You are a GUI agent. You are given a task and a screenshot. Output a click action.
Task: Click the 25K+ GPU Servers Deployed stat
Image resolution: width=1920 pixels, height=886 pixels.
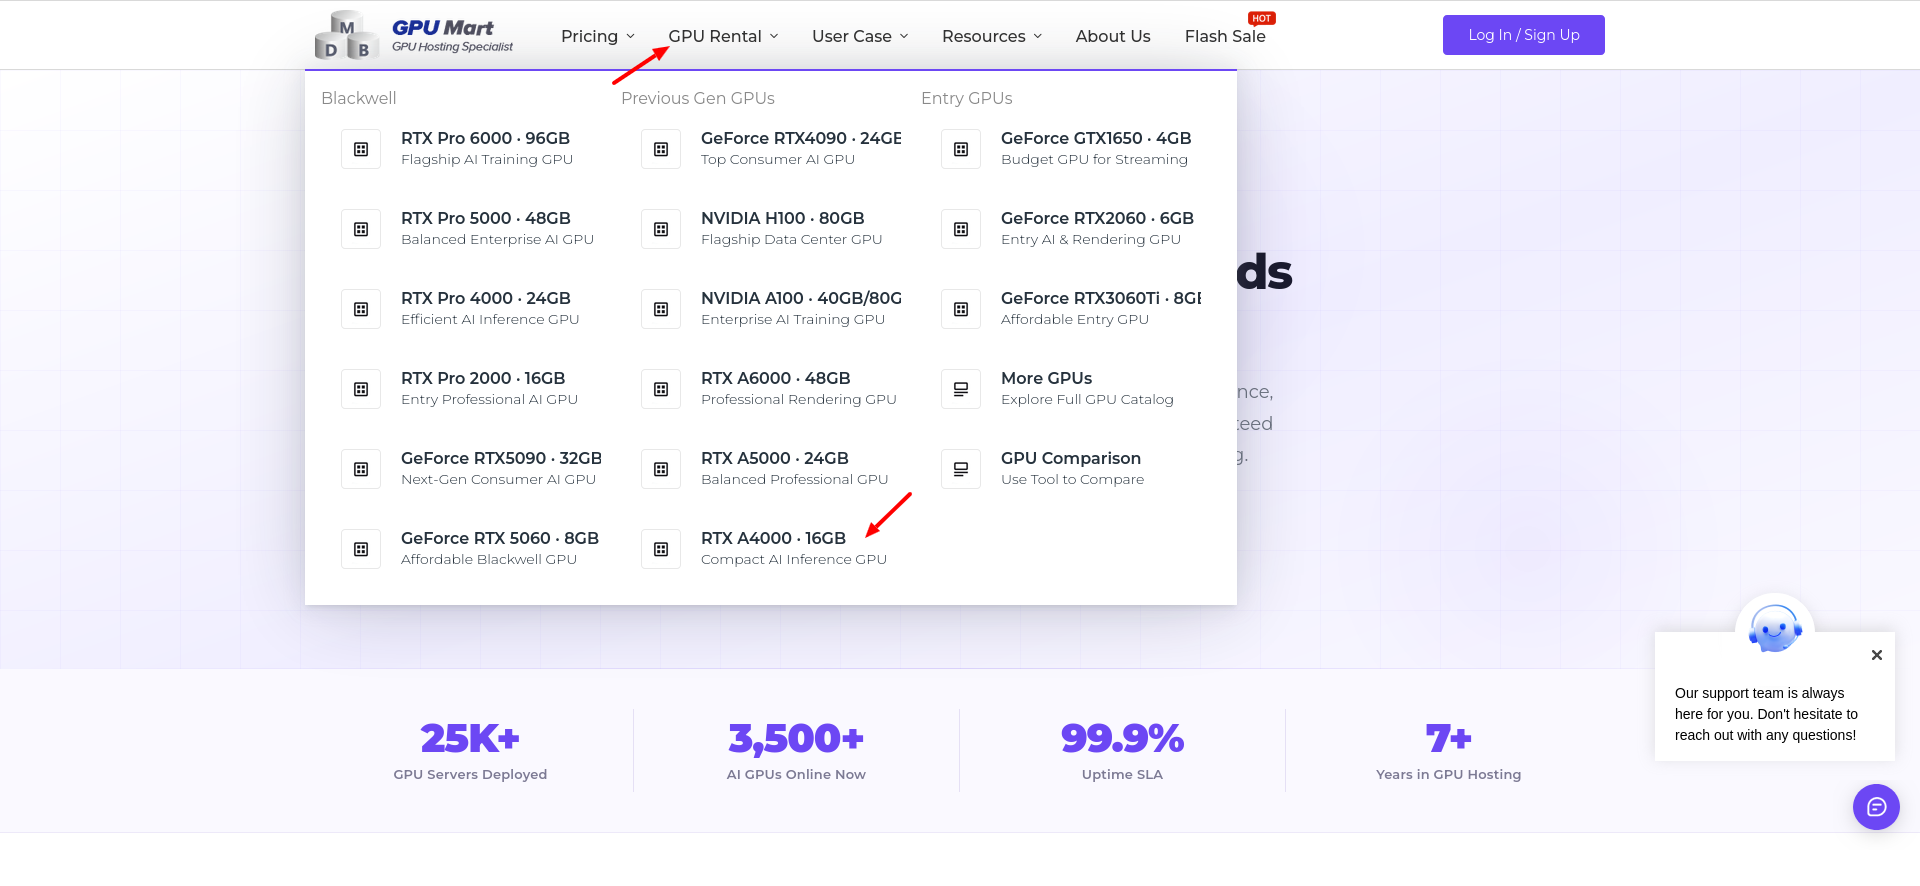coord(470,751)
